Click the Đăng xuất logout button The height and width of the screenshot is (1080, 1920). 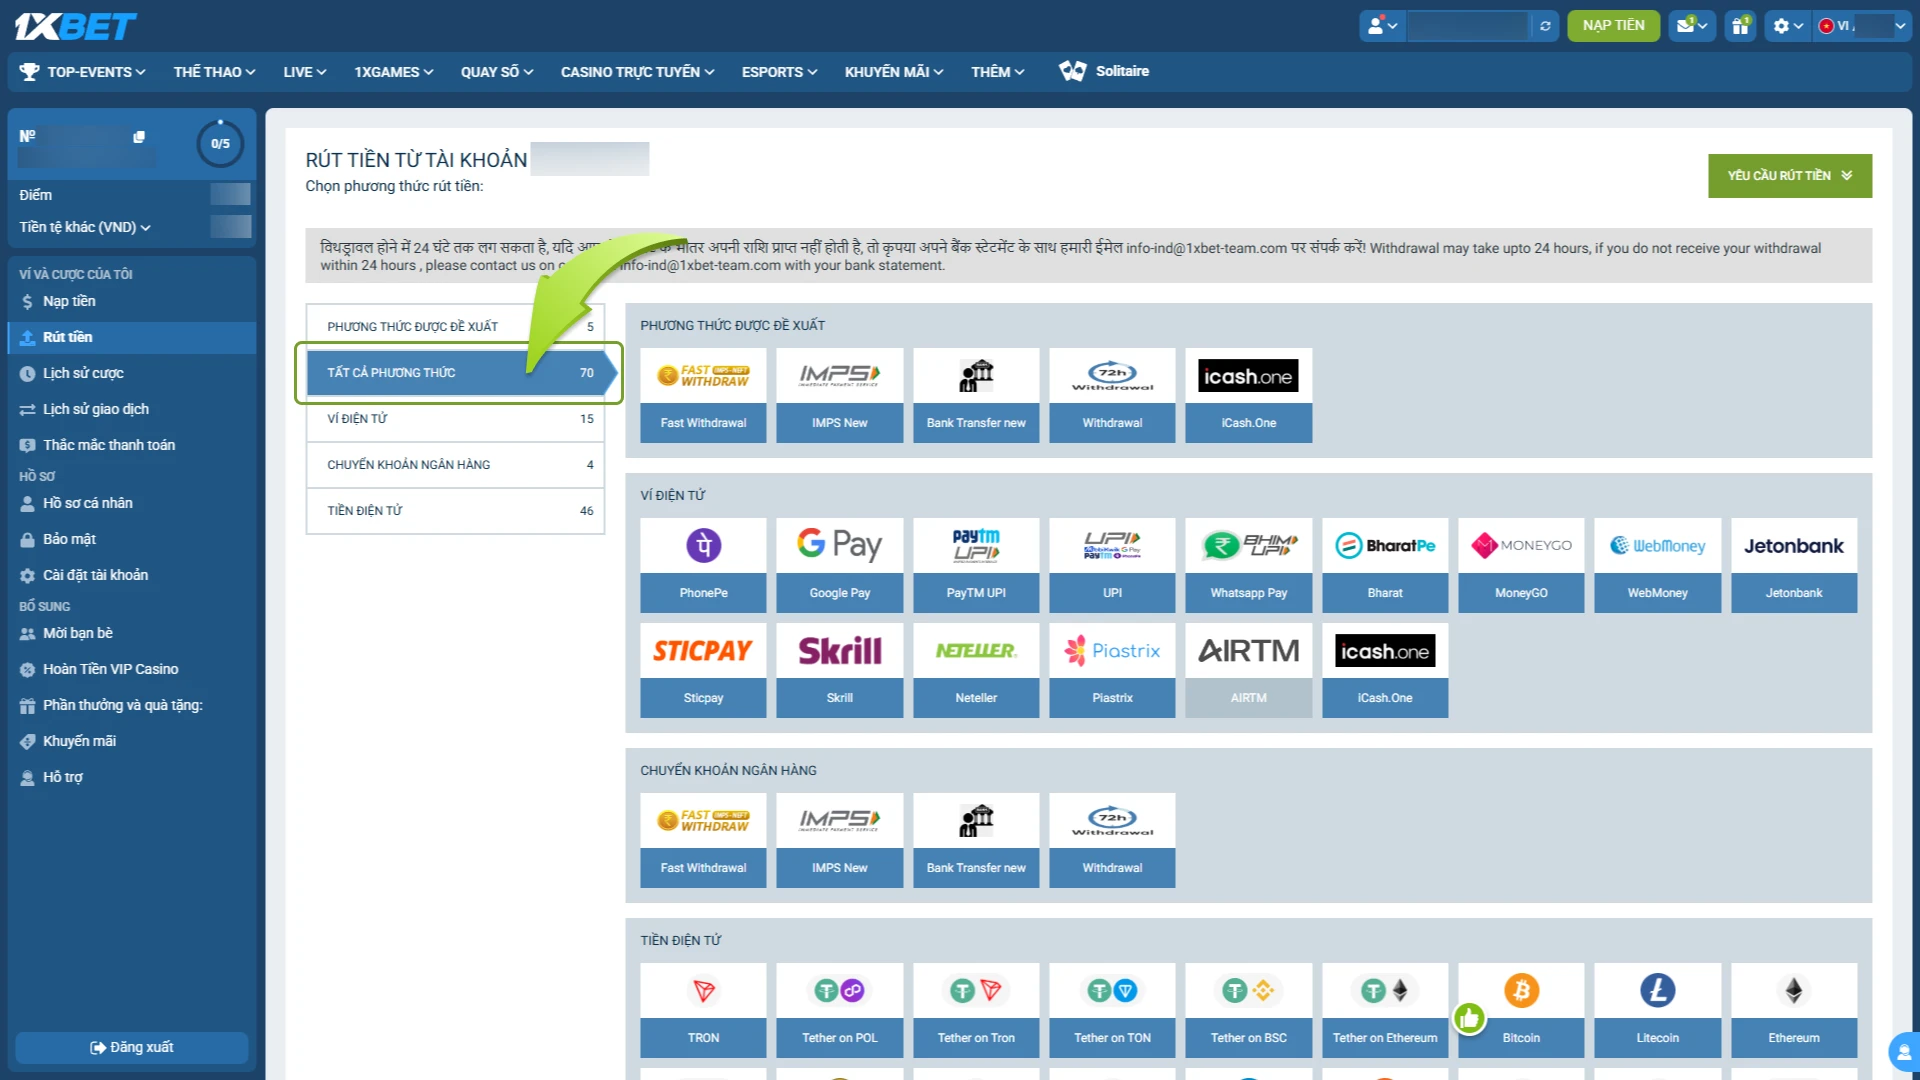[x=132, y=1047]
